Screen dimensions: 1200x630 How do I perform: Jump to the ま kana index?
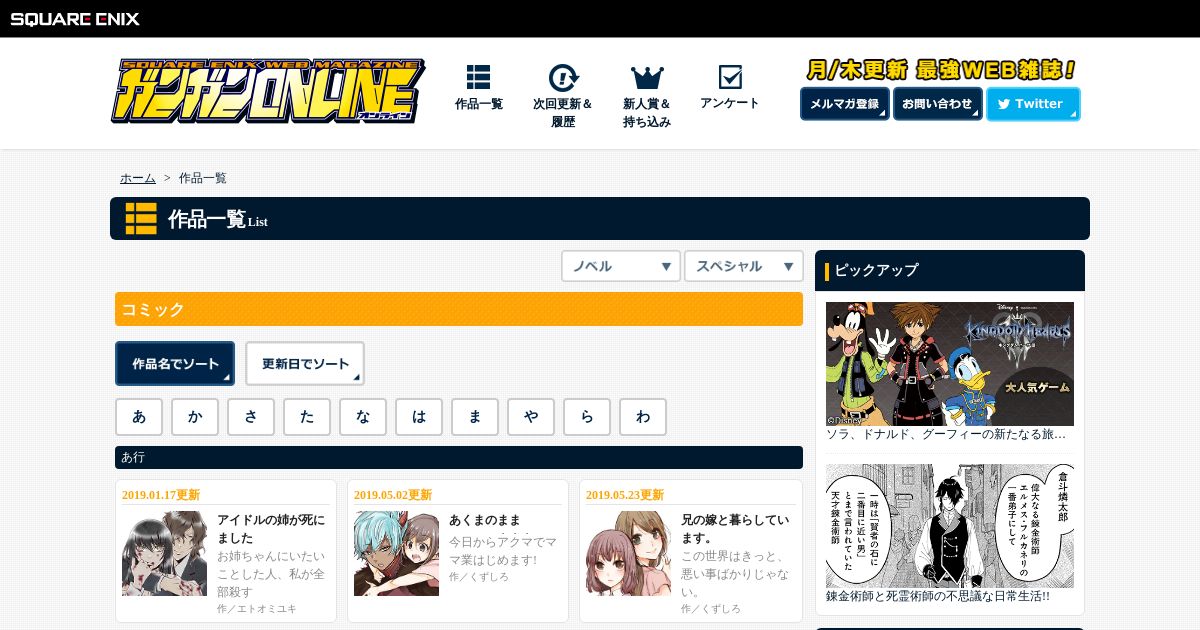pos(475,417)
